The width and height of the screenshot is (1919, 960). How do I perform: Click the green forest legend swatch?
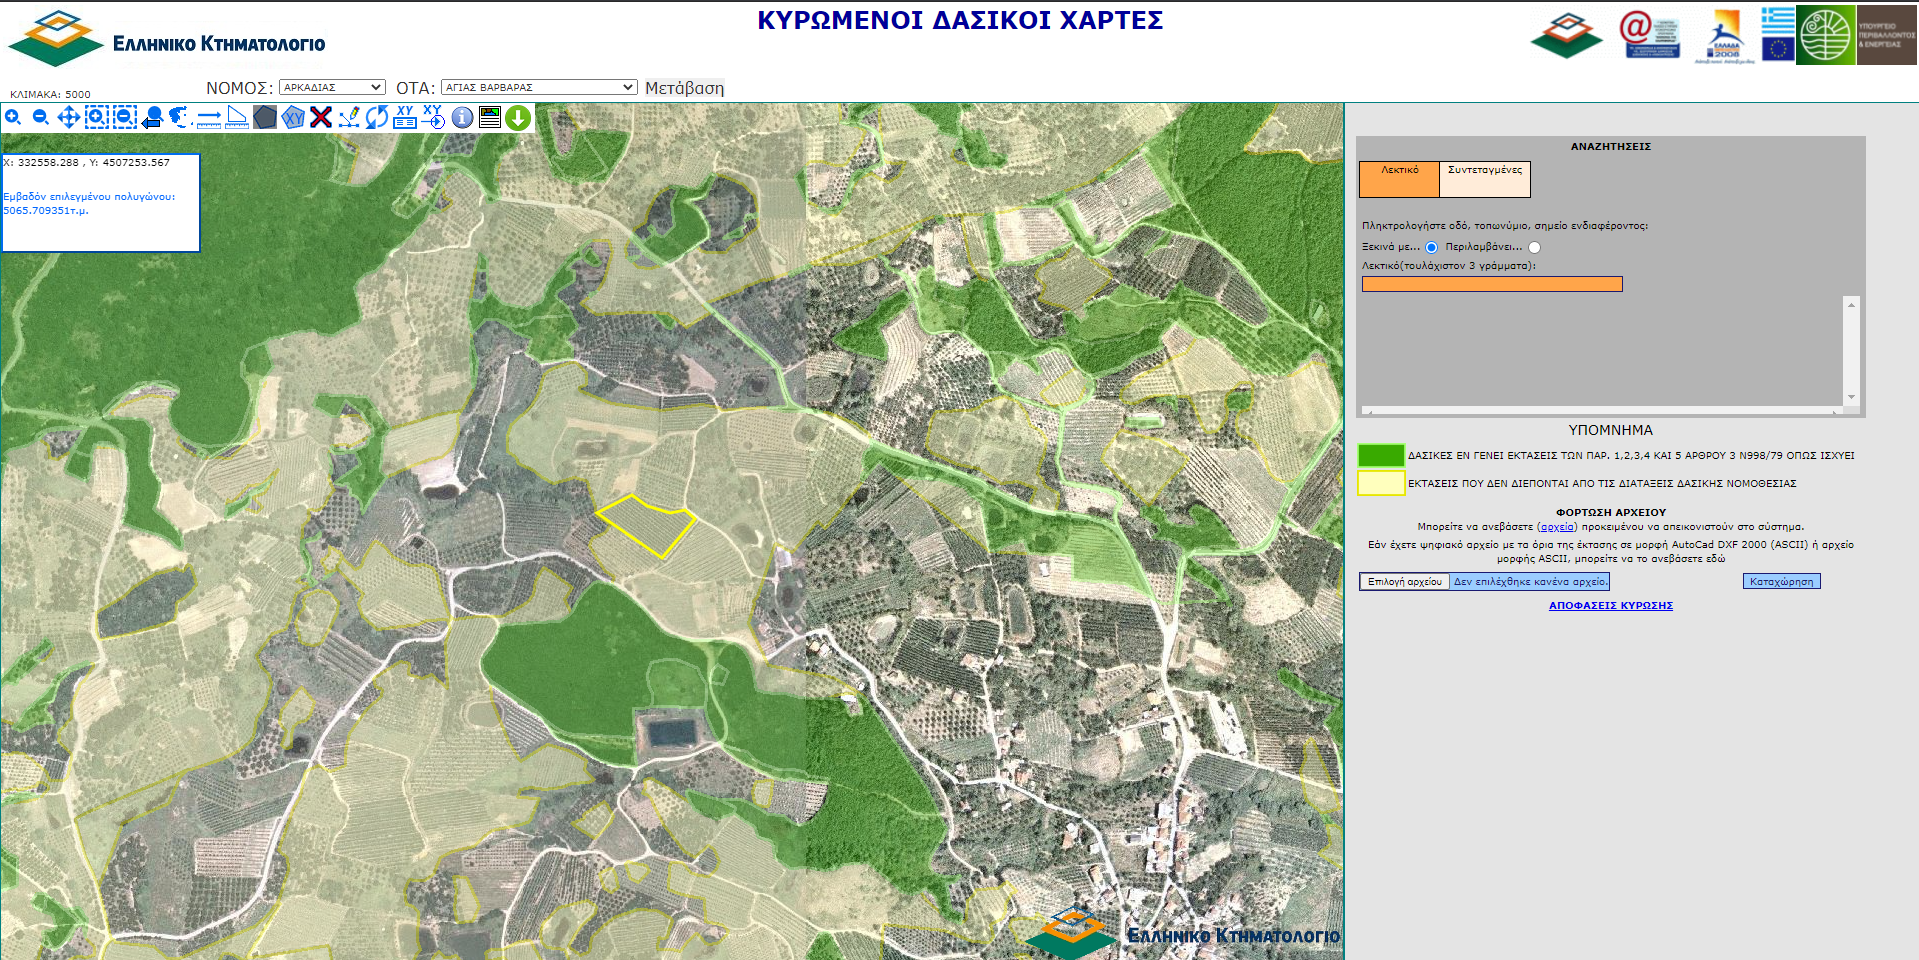pos(1381,456)
